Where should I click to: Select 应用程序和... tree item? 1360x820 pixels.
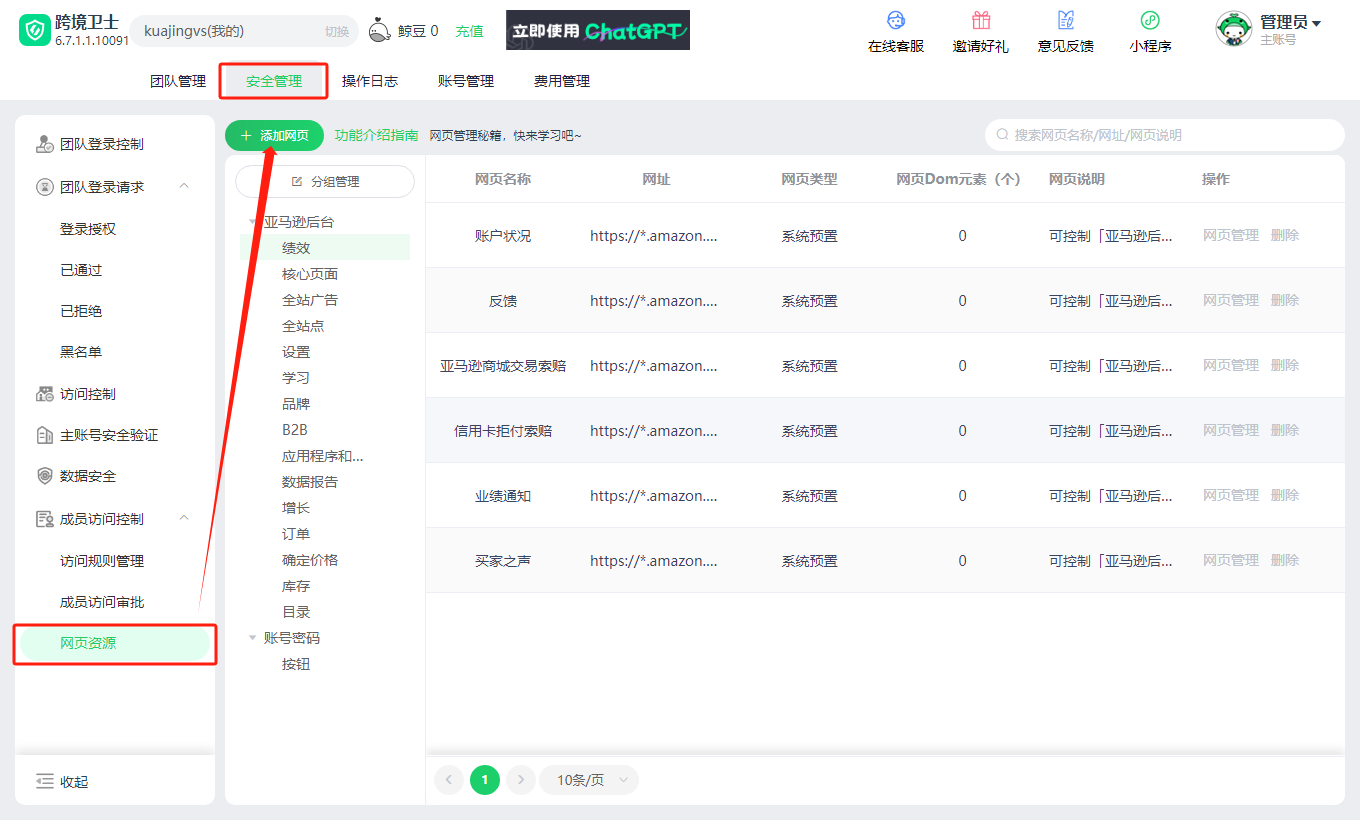coord(322,456)
